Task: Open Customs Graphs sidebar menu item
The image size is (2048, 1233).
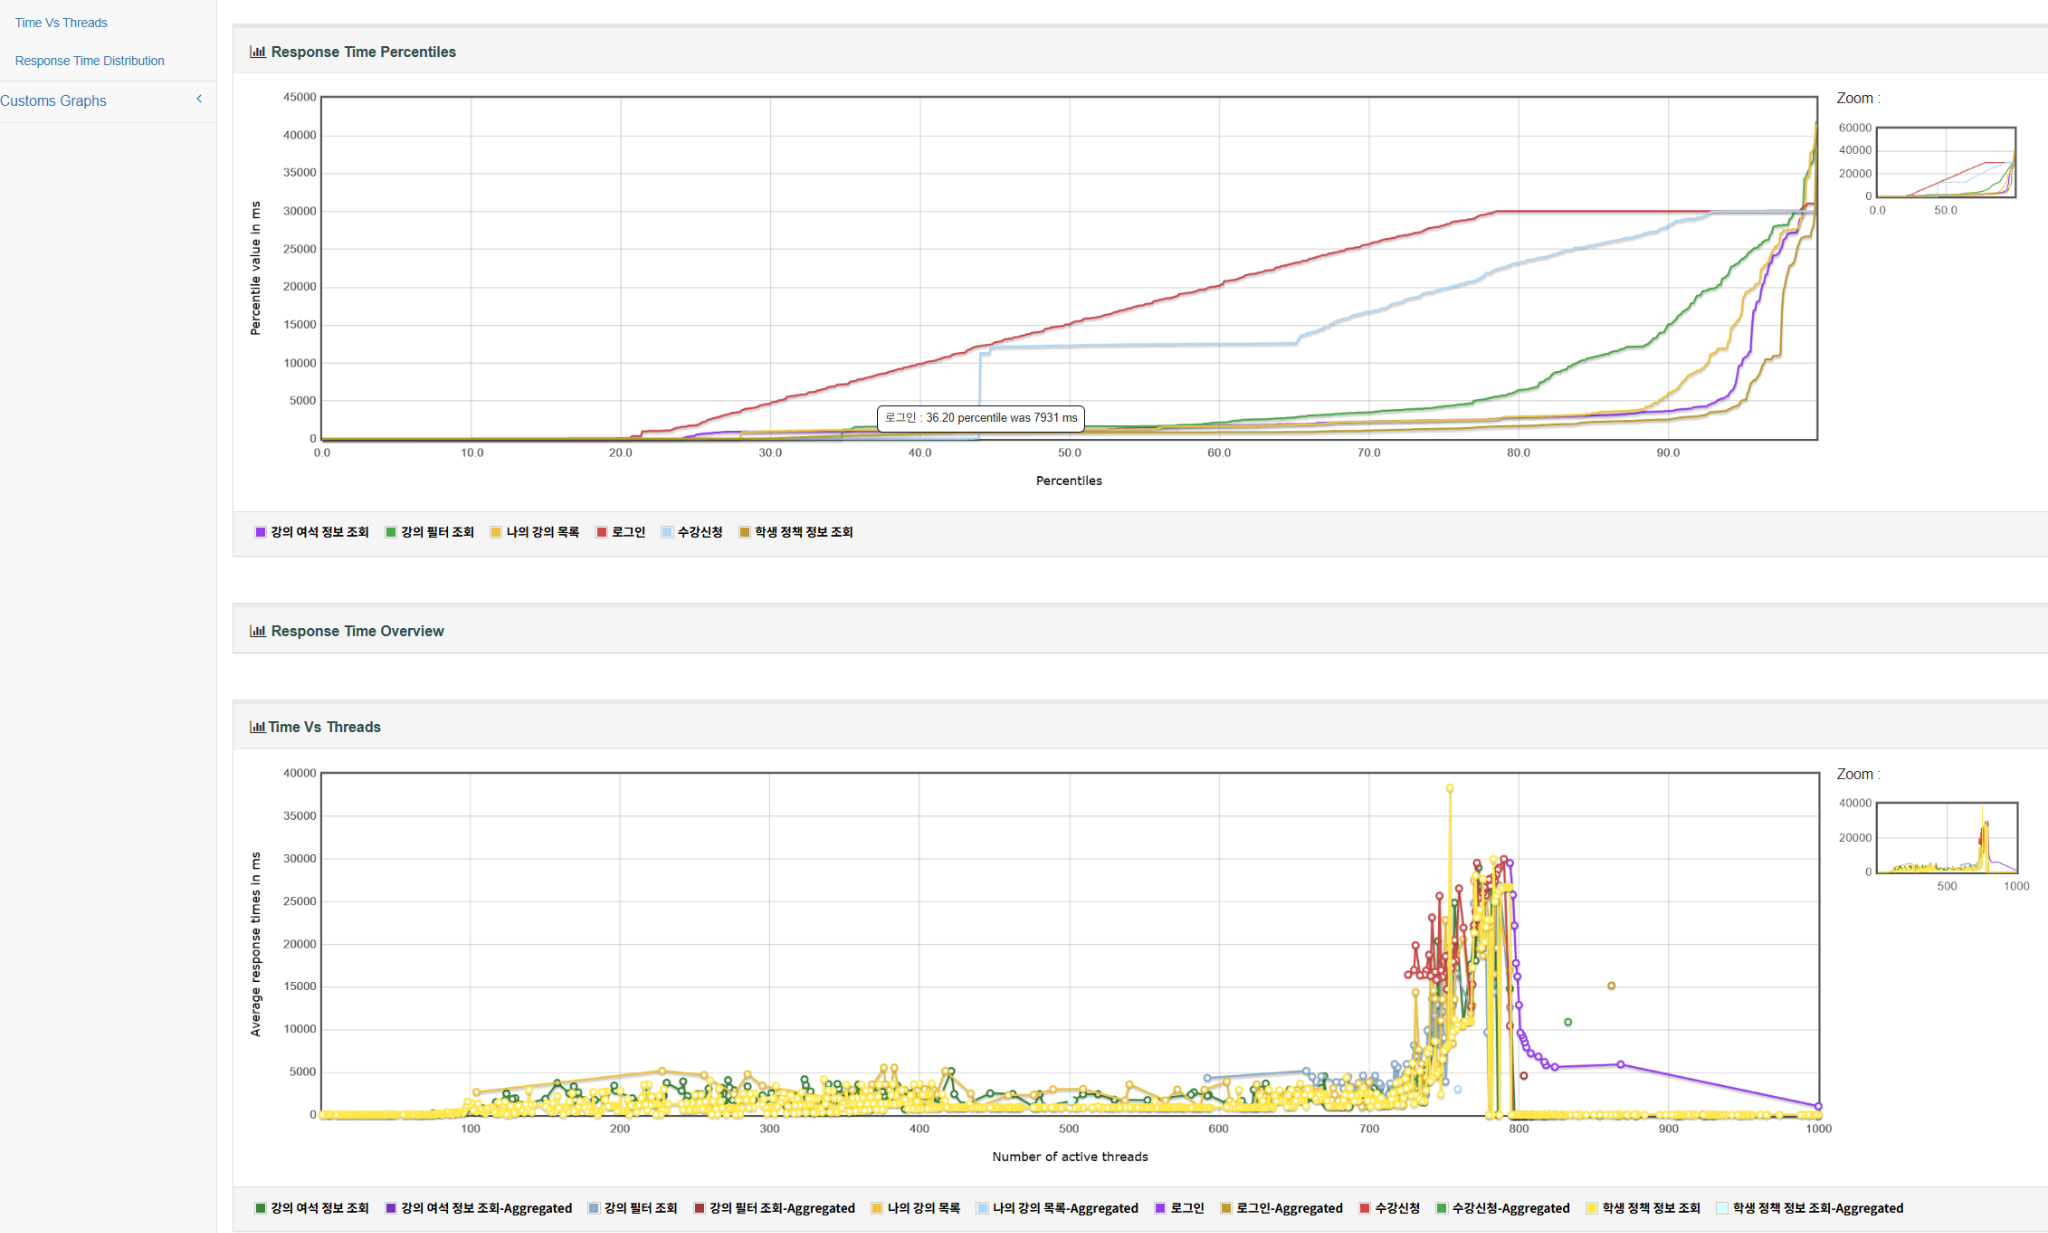Action: pyautogui.click(x=53, y=101)
